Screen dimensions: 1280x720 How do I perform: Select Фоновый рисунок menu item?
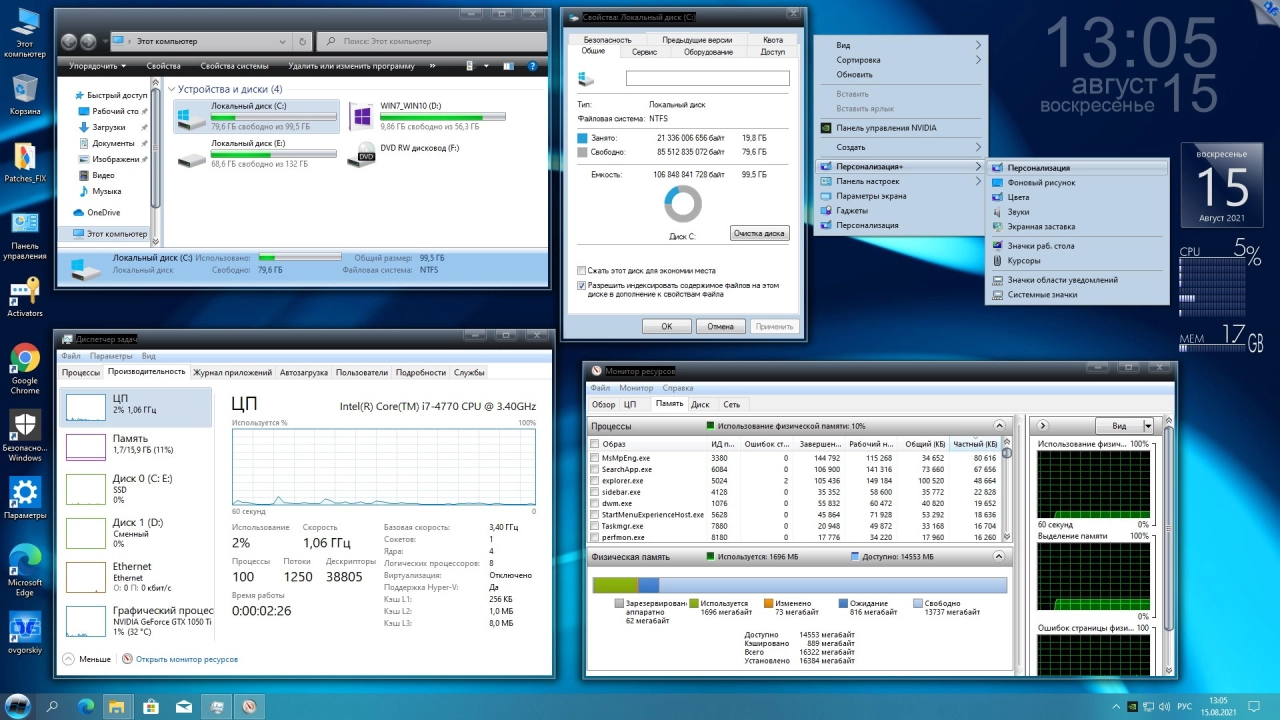1076,183
